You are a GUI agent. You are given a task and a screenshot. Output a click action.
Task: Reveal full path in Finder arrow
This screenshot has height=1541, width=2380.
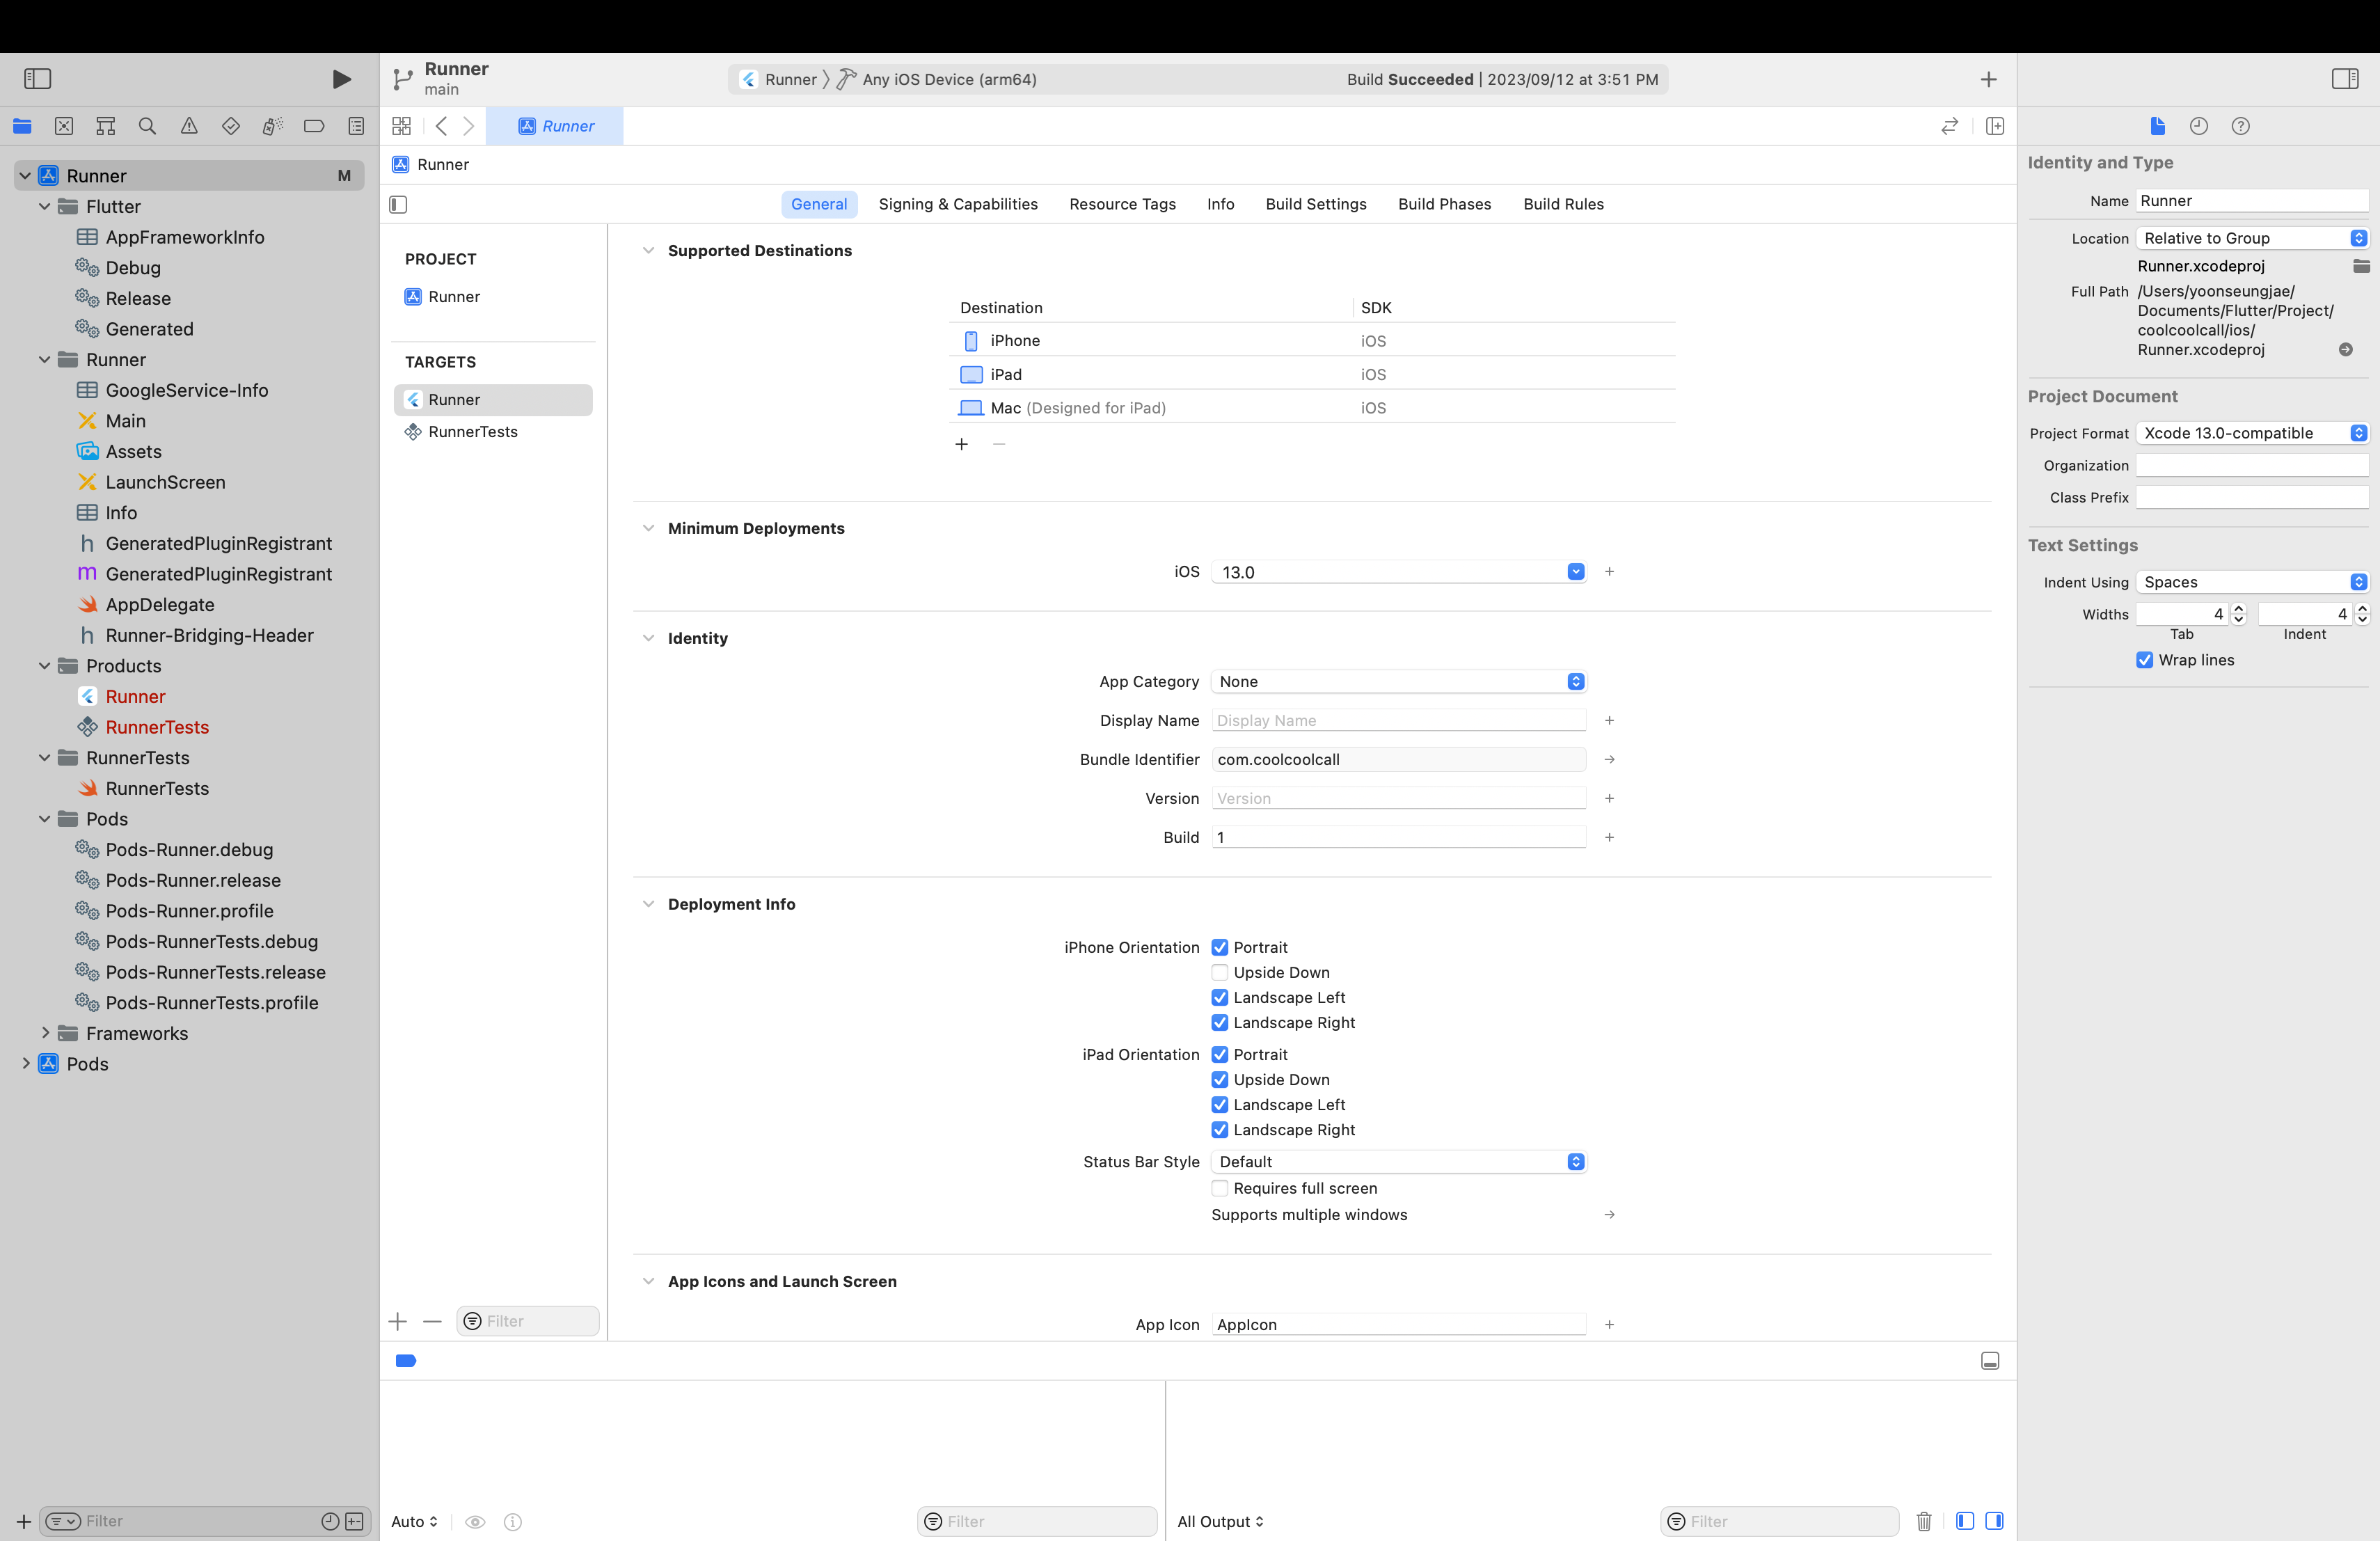click(x=2346, y=349)
